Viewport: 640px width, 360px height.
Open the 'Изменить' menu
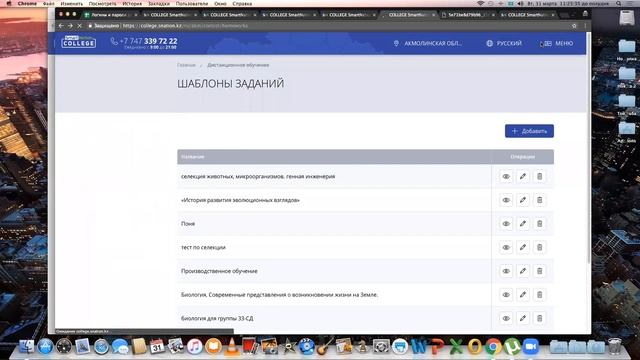[72, 3]
